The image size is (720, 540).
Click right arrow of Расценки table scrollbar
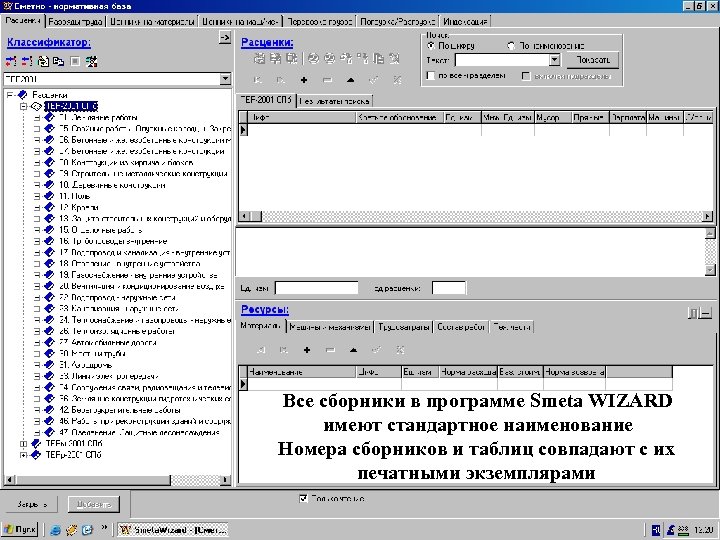707,216
